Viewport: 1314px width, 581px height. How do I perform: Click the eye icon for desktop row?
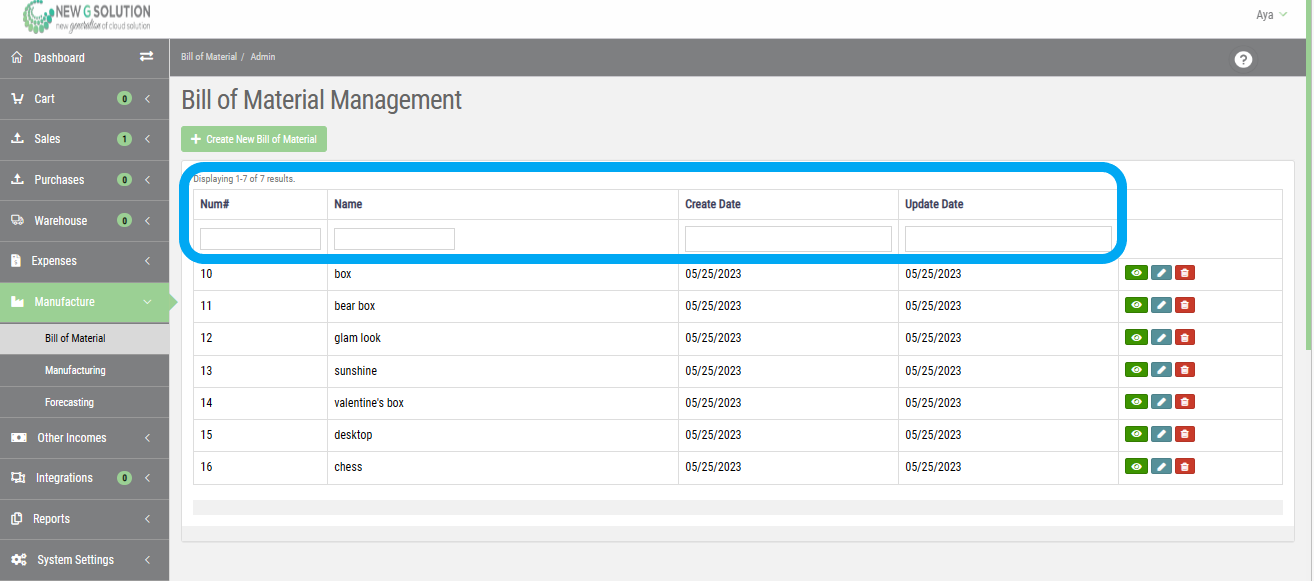[x=1136, y=435]
